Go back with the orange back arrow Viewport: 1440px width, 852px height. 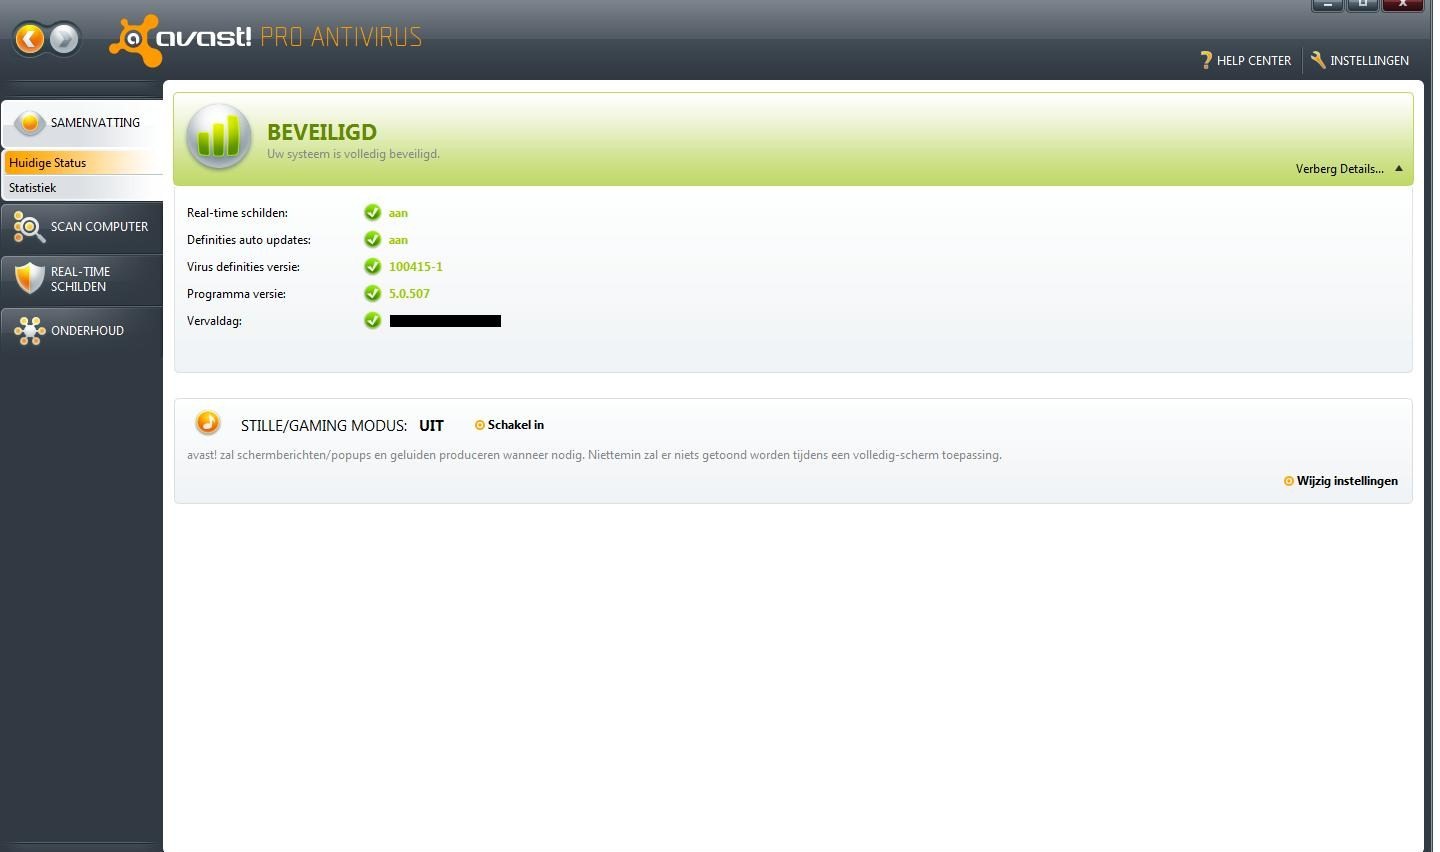tap(31, 39)
